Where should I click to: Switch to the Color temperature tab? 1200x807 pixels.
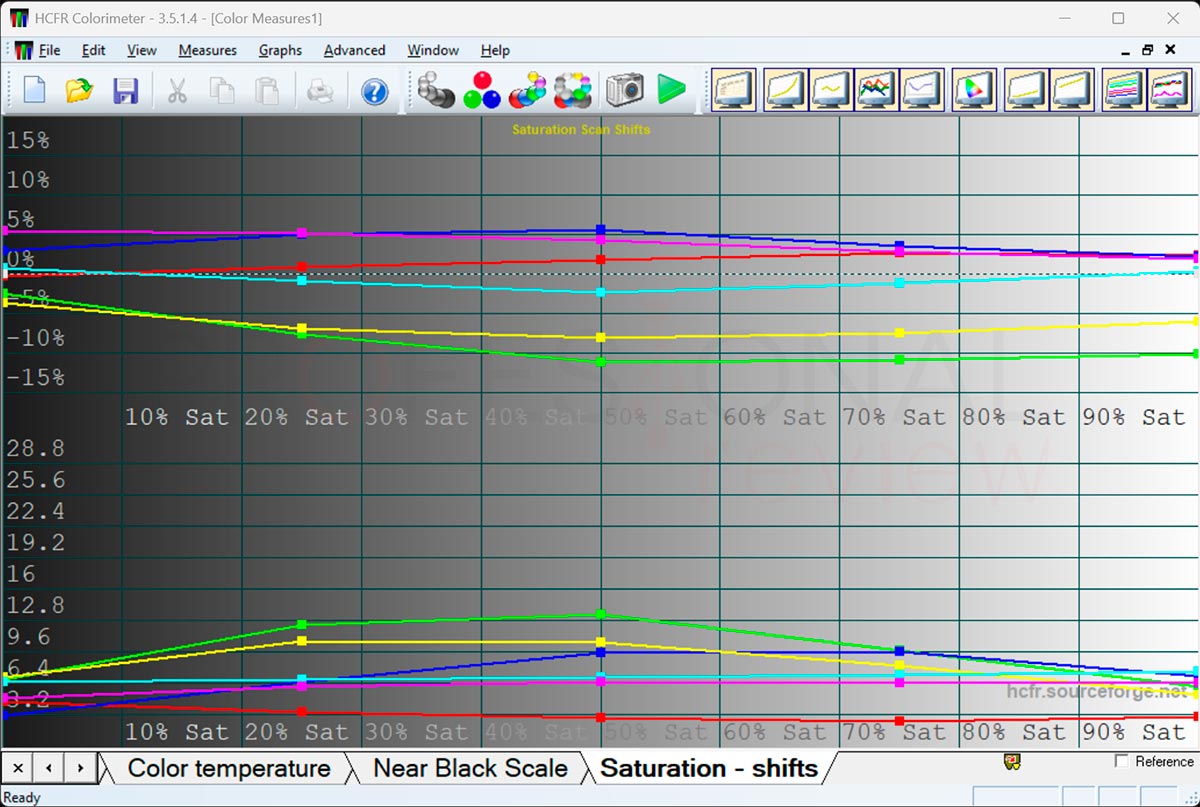pyautogui.click(x=229, y=768)
